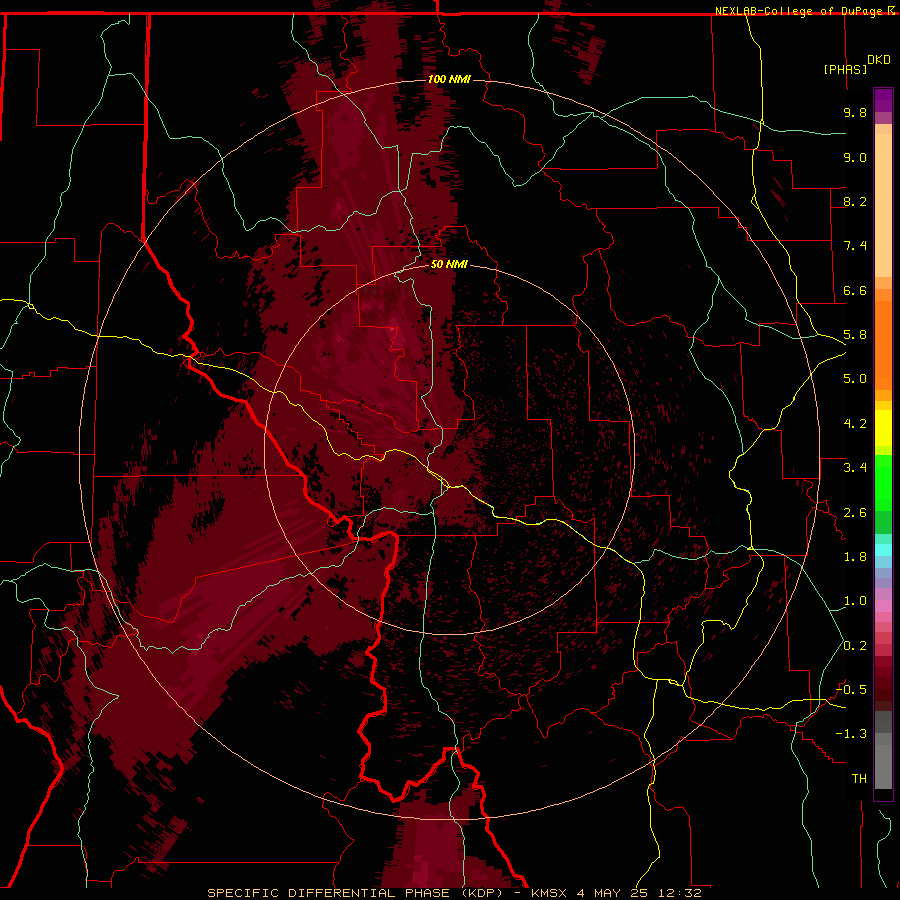900x900 pixels.
Task: Click the 2.6 legend value
Action: coord(855,513)
